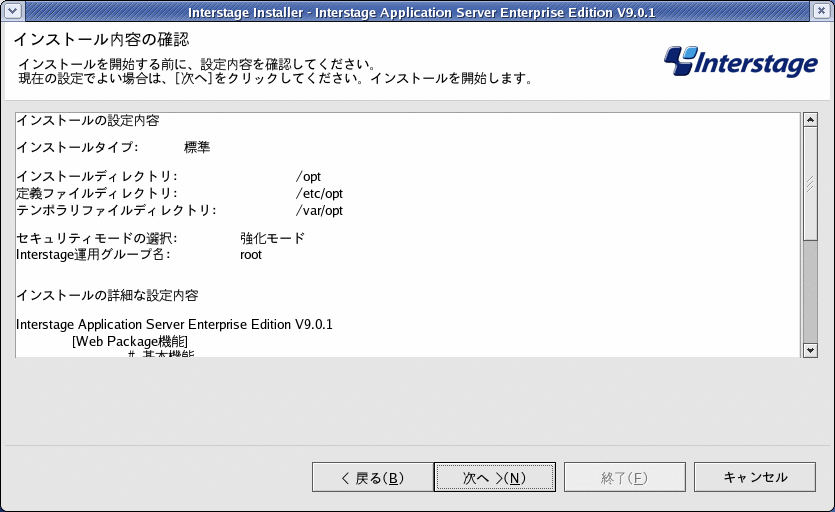Go back with the 戻る(B) button
835x512 pixels.
372,477
